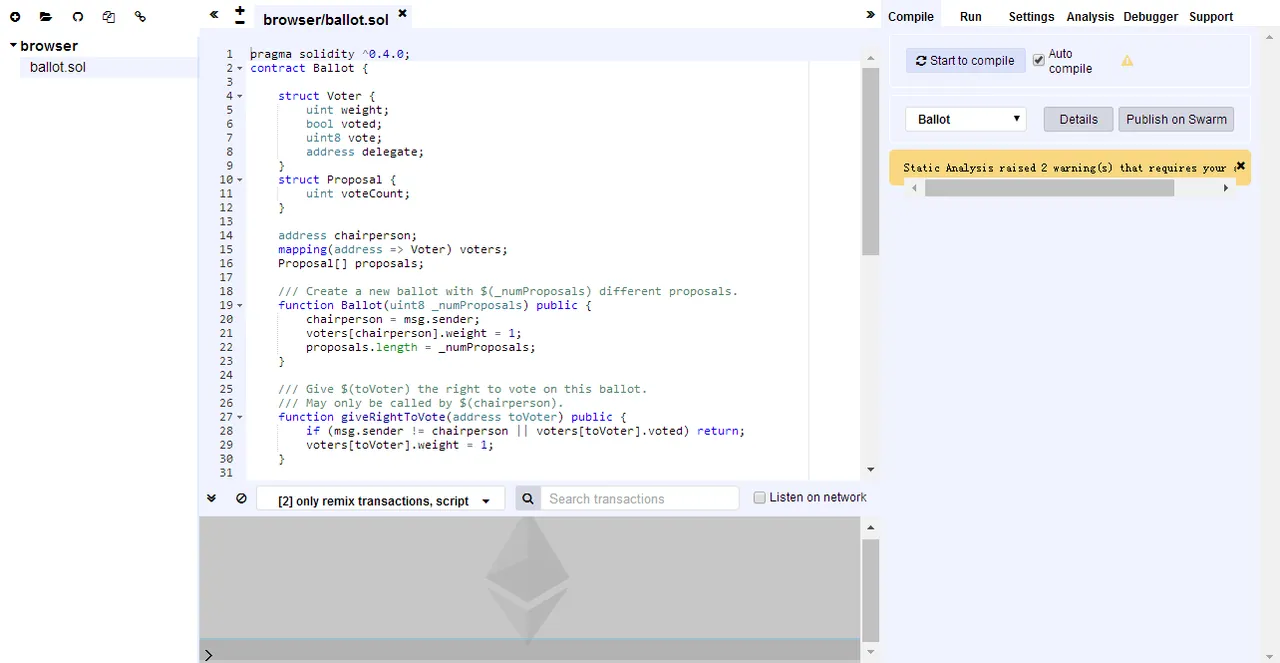Click 'Proposal[] proposals;' on line 16
The image size is (1280, 663).
point(351,264)
